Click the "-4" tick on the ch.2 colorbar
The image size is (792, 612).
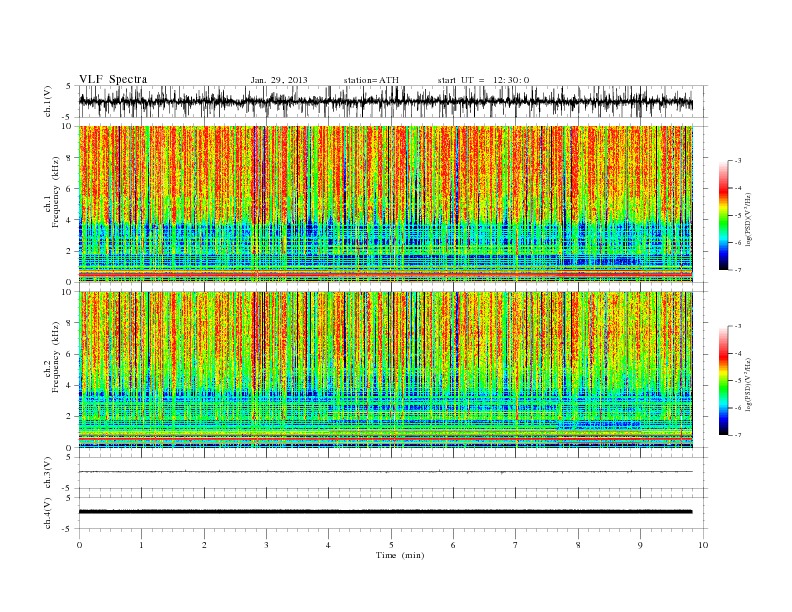click(x=737, y=353)
